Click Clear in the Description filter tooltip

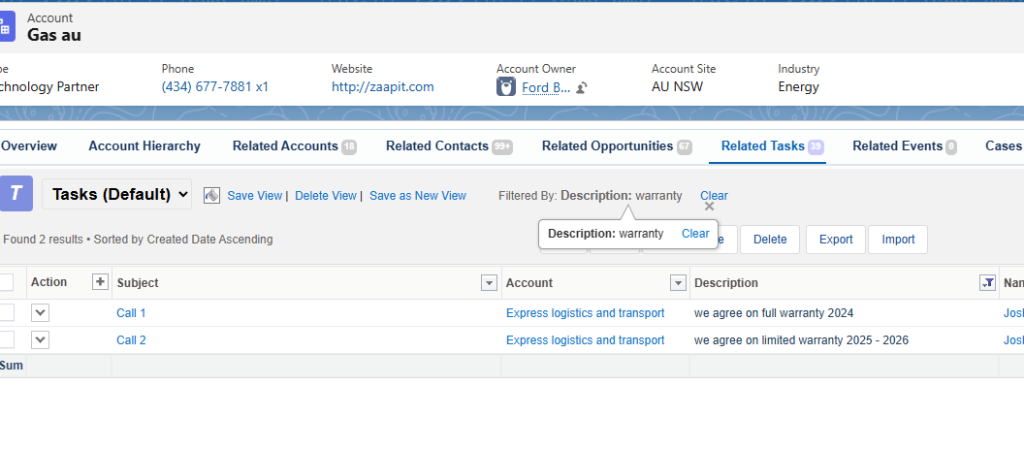(x=695, y=233)
